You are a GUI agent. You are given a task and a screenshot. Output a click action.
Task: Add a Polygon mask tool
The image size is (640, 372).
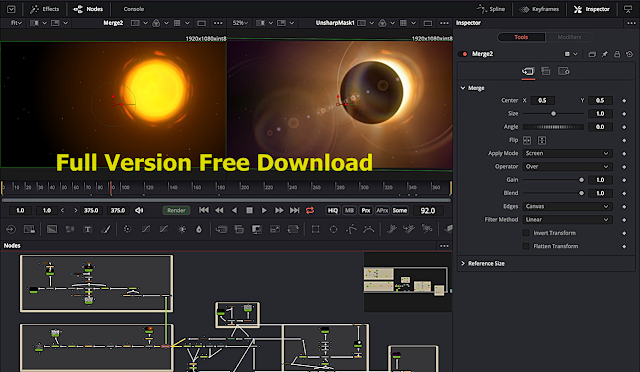coord(351,229)
